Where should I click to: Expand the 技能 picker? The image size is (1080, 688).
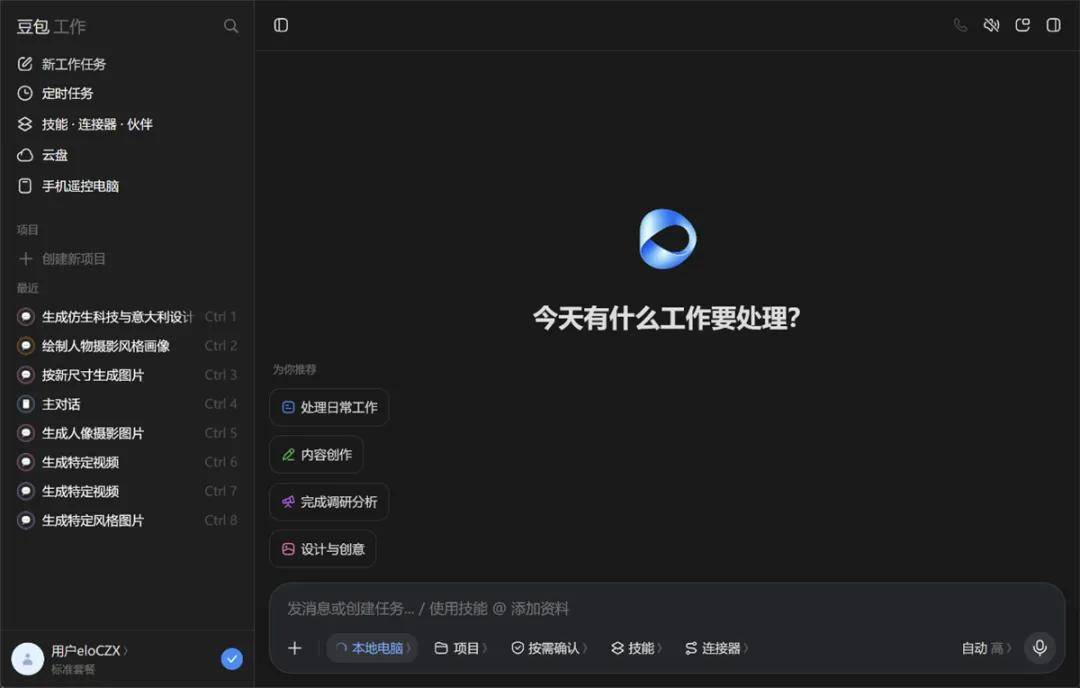[x=636, y=648]
